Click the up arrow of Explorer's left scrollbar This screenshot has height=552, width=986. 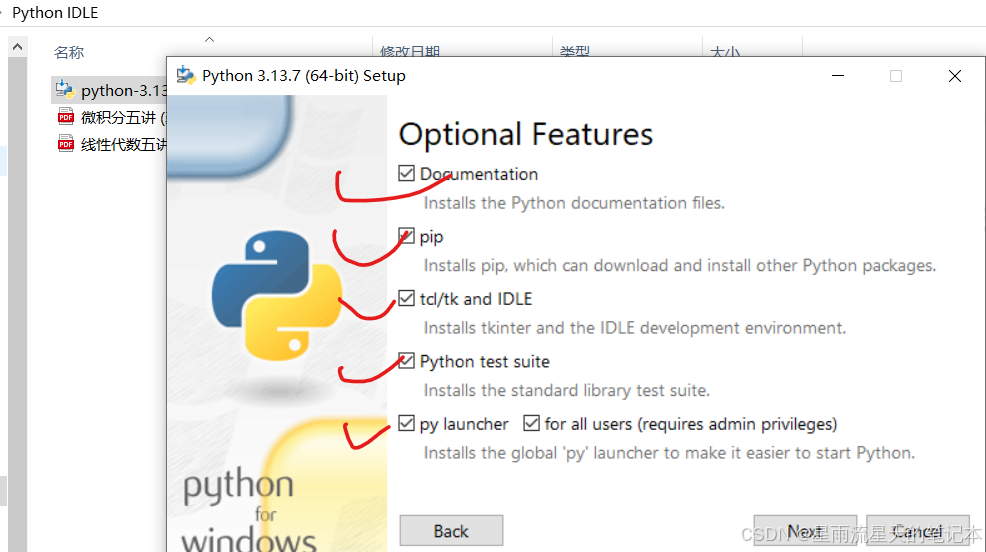click(x=18, y=47)
